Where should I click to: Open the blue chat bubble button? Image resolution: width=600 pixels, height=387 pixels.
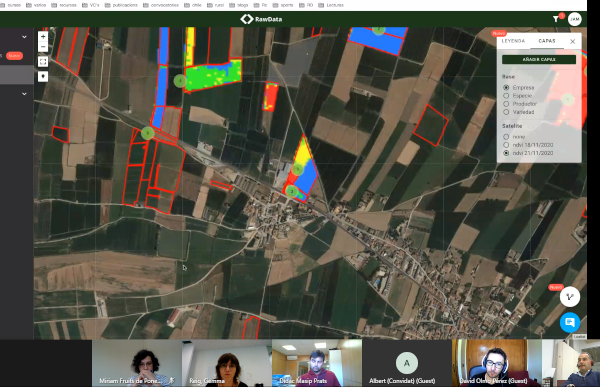click(x=570, y=322)
